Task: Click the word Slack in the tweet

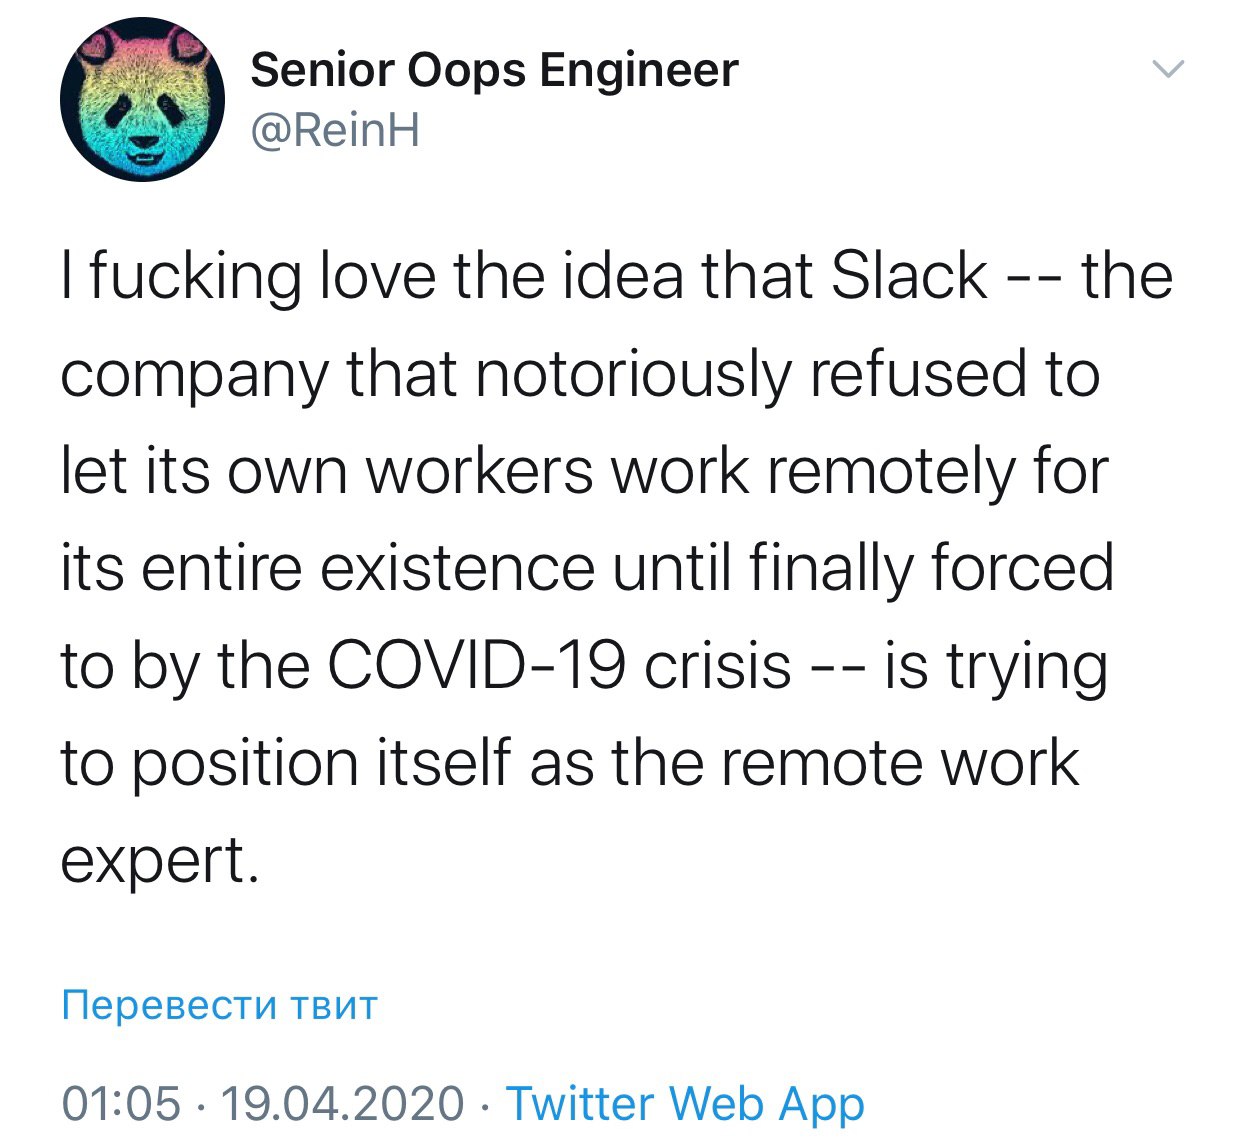Action: (x=909, y=276)
